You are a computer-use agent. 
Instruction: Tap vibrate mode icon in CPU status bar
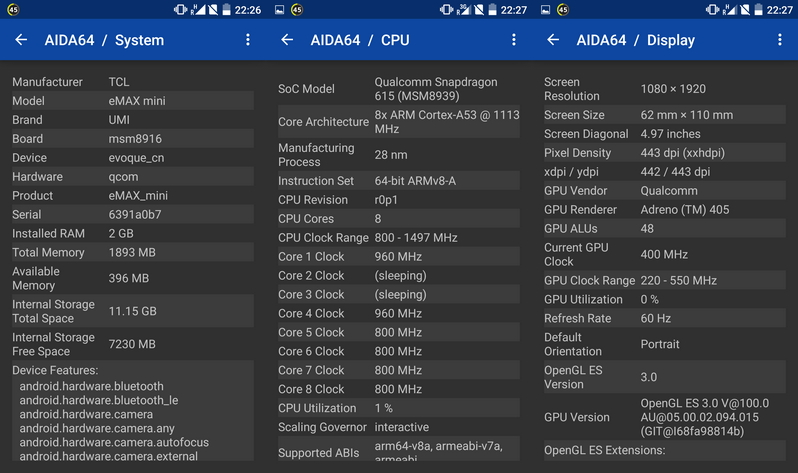coord(446,10)
